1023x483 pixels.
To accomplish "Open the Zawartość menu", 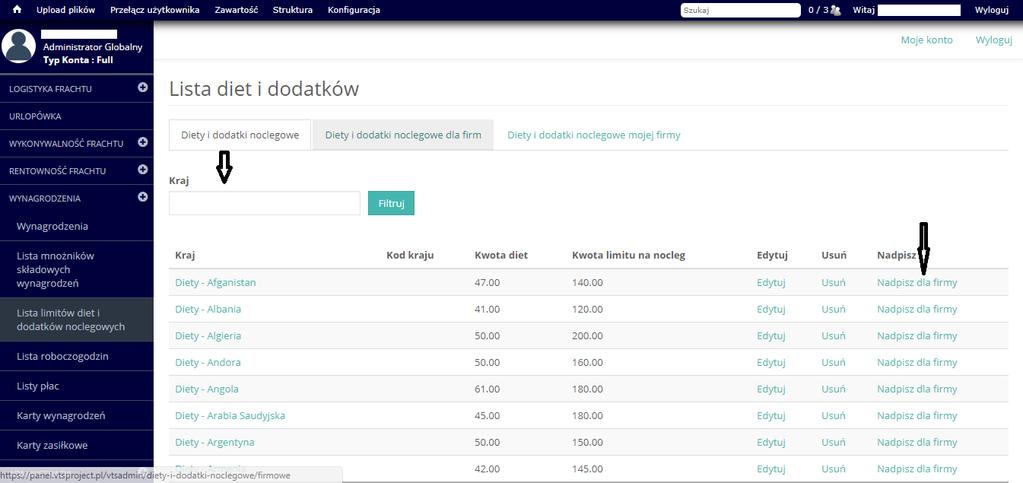I will tap(236, 10).
